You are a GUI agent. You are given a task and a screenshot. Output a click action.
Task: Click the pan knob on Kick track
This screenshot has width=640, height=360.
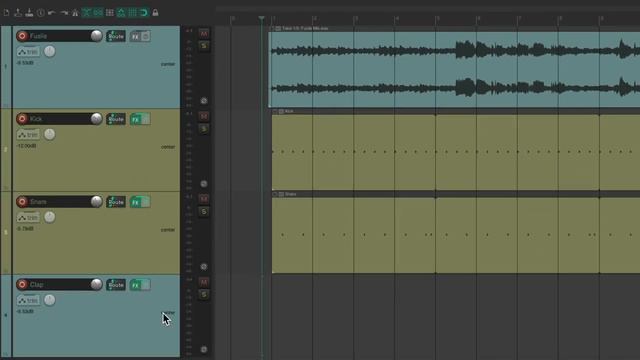pos(49,134)
